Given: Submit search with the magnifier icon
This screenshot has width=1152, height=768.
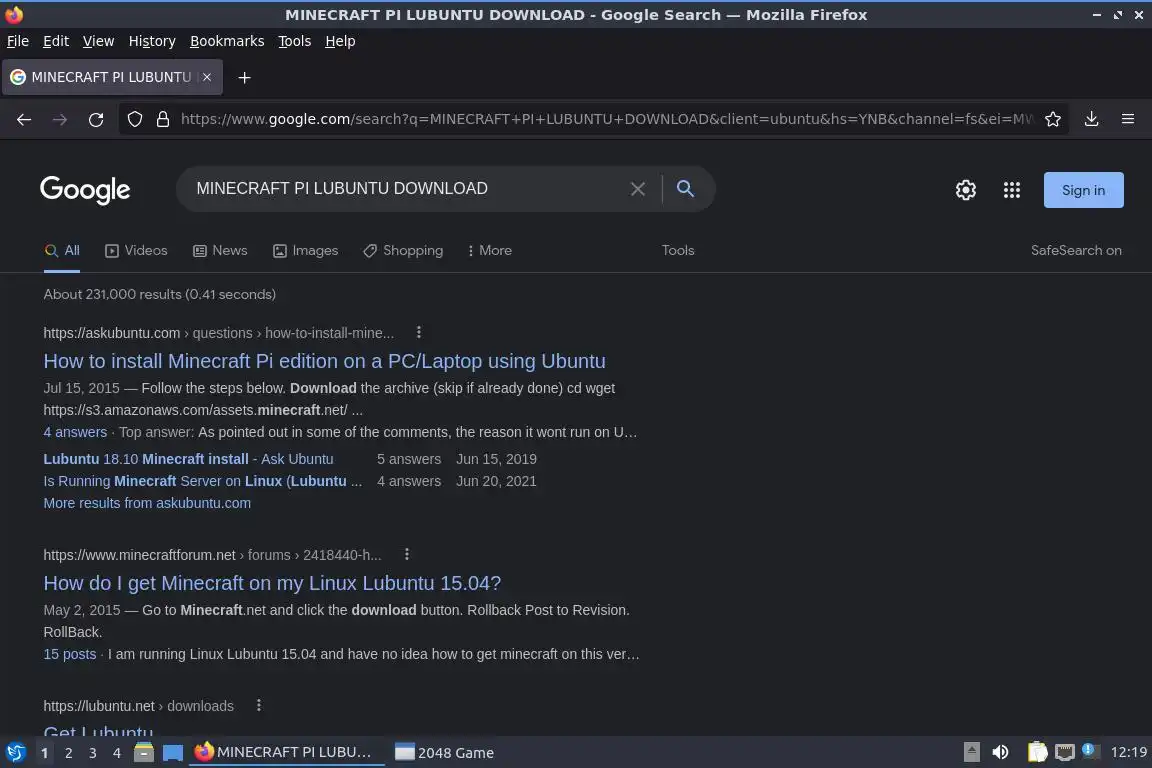Looking at the screenshot, I should (685, 189).
